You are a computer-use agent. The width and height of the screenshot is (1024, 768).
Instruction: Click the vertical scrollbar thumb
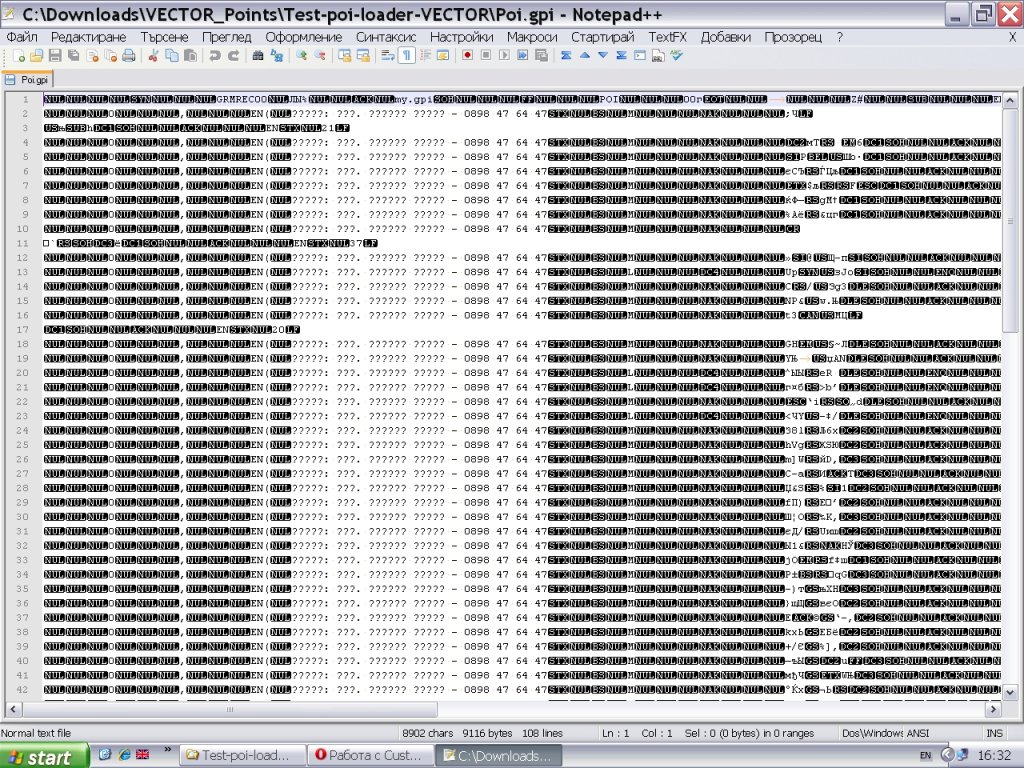click(1010, 220)
